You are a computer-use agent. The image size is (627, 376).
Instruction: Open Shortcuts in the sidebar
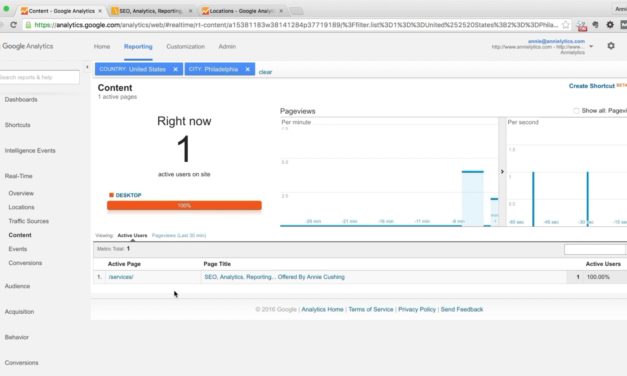pos(18,125)
